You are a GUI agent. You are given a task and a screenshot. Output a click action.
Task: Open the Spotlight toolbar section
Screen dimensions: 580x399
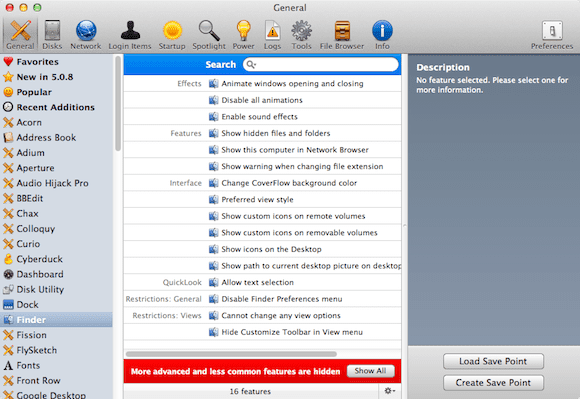tap(209, 35)
